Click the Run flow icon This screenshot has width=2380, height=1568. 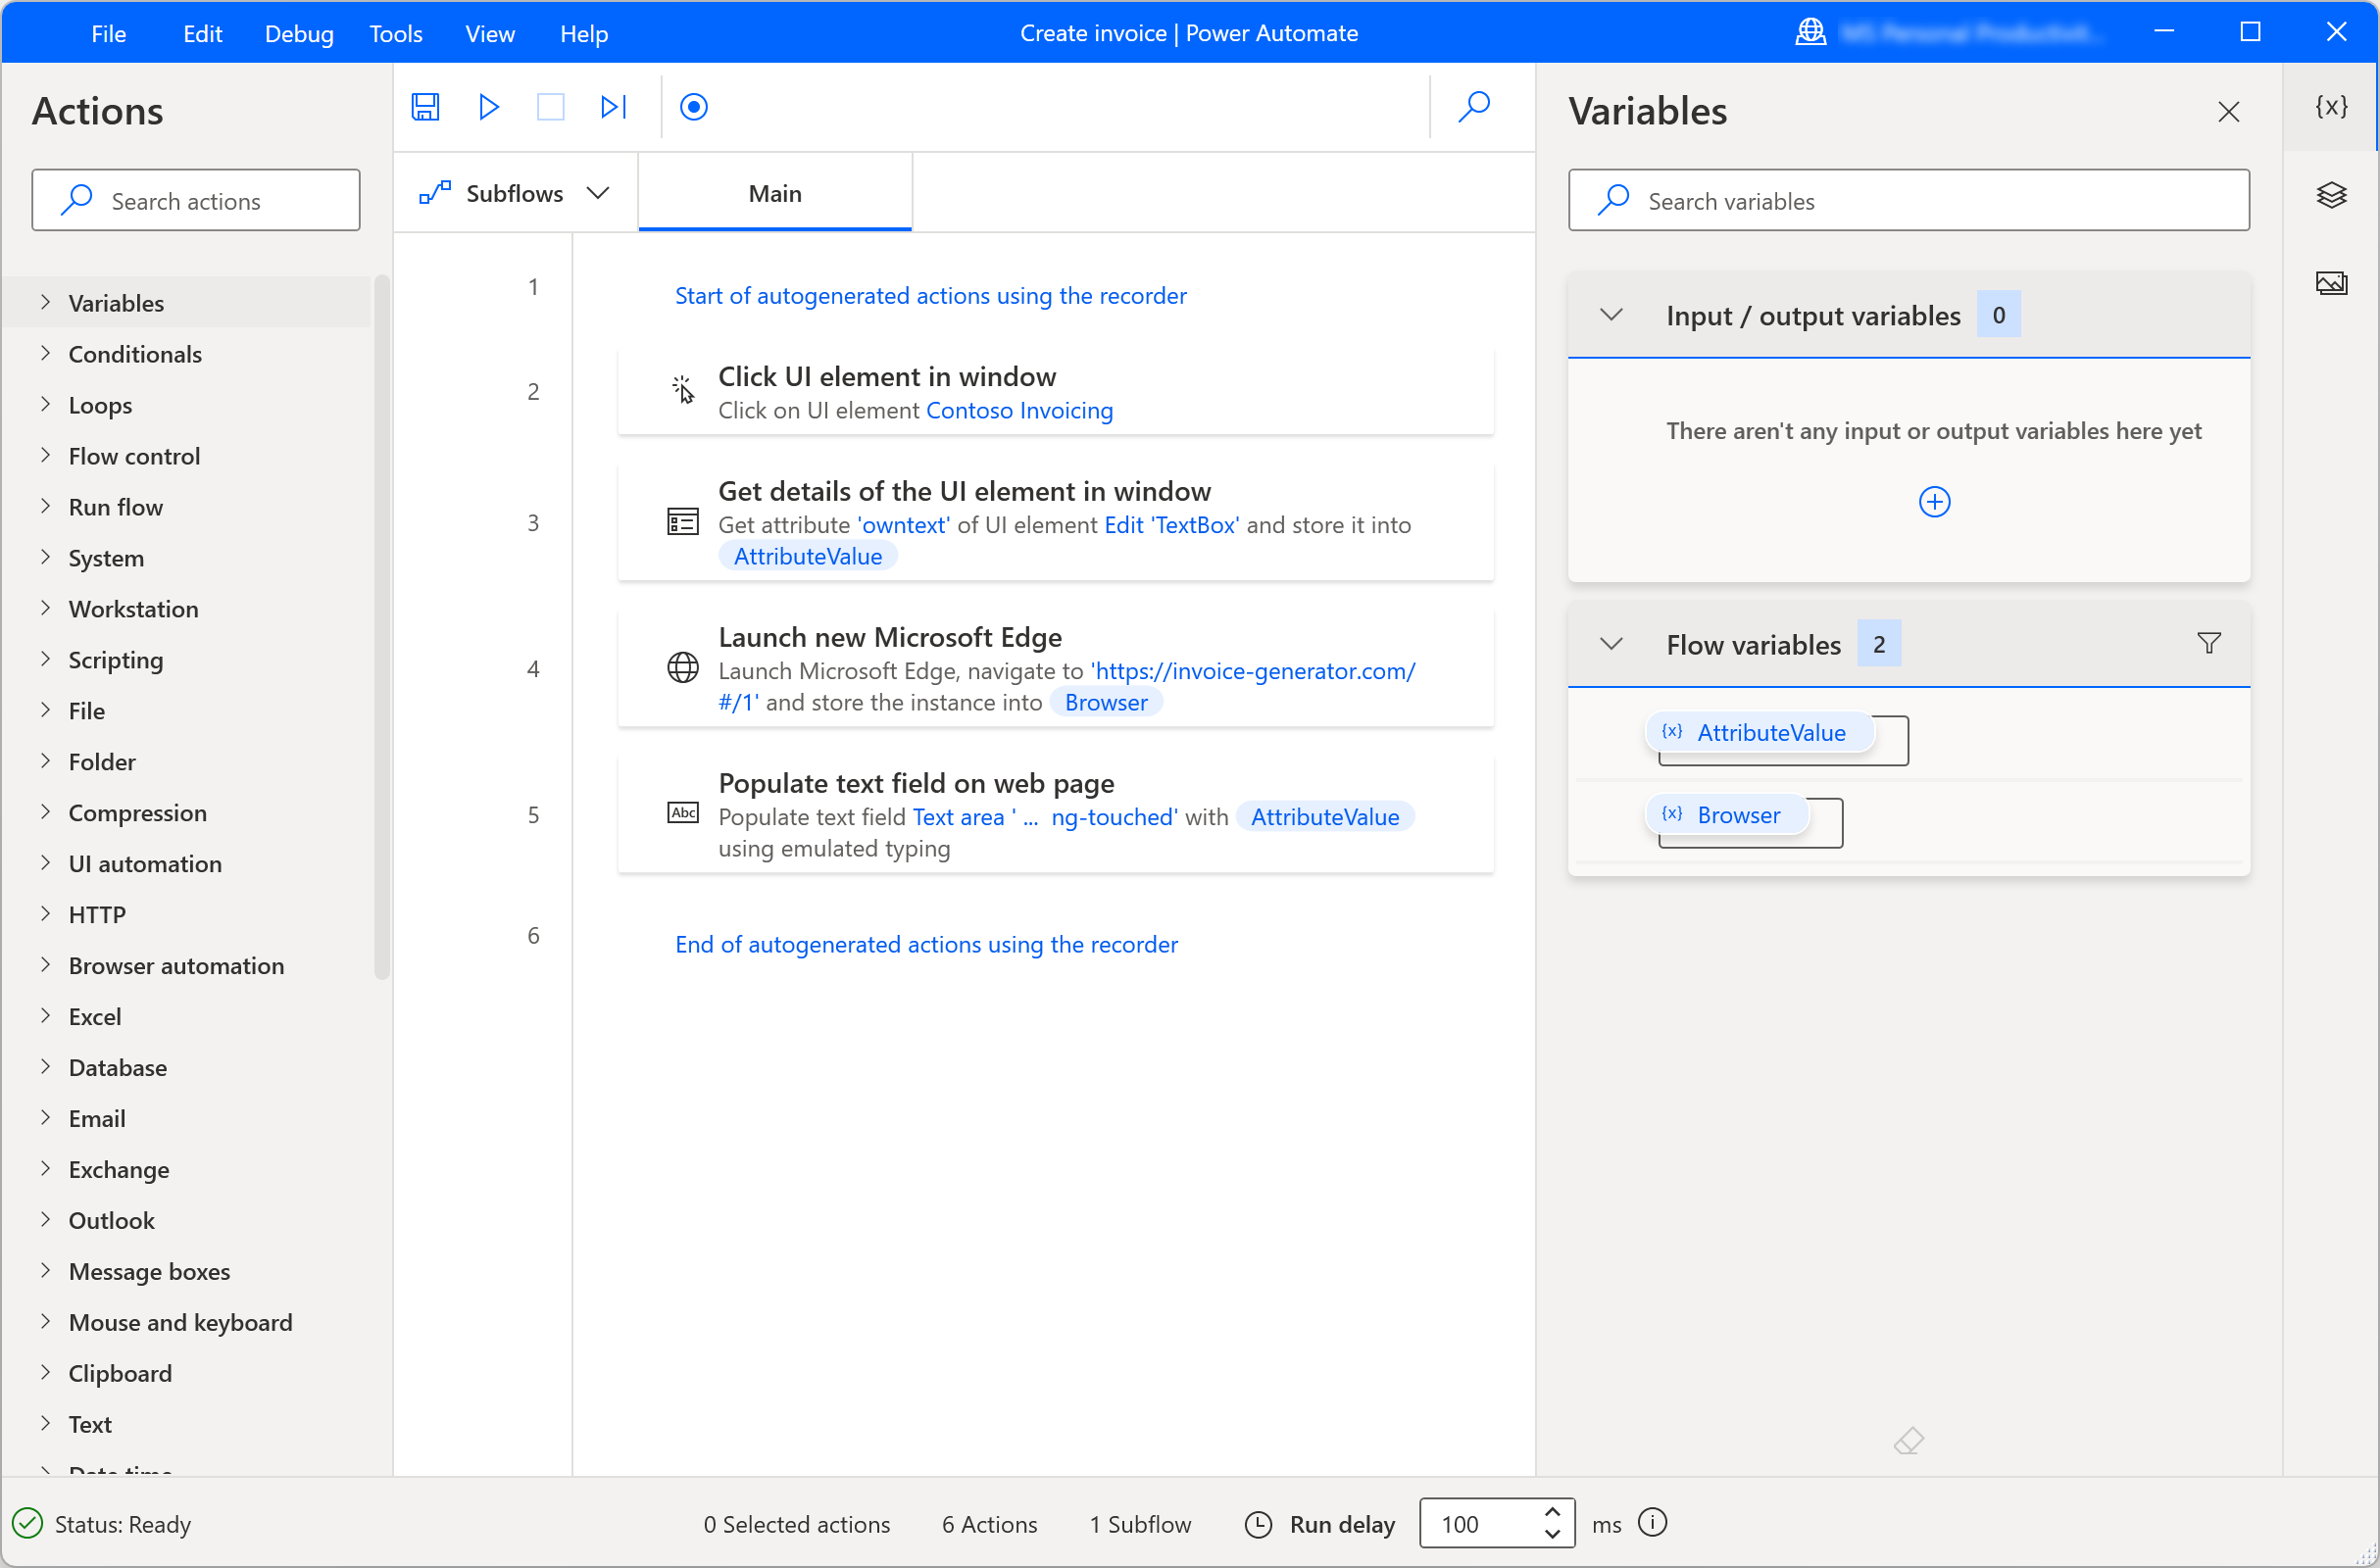pos(488,107)
